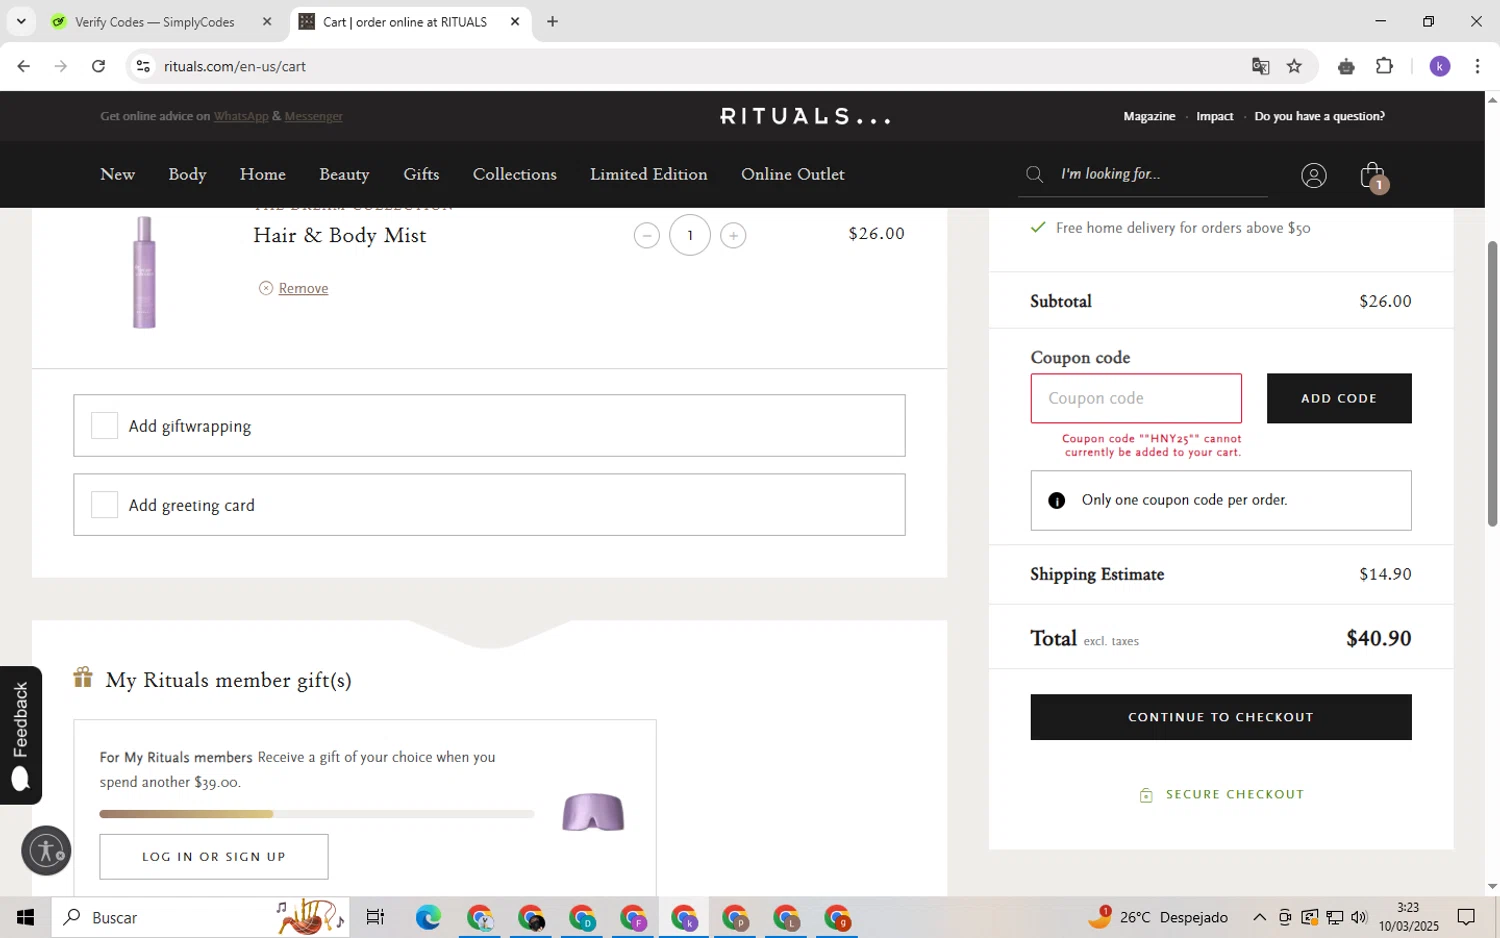Close the SimplyCodes tab
The width and height of the screenshot is (1500, 938).
[267, 21]
